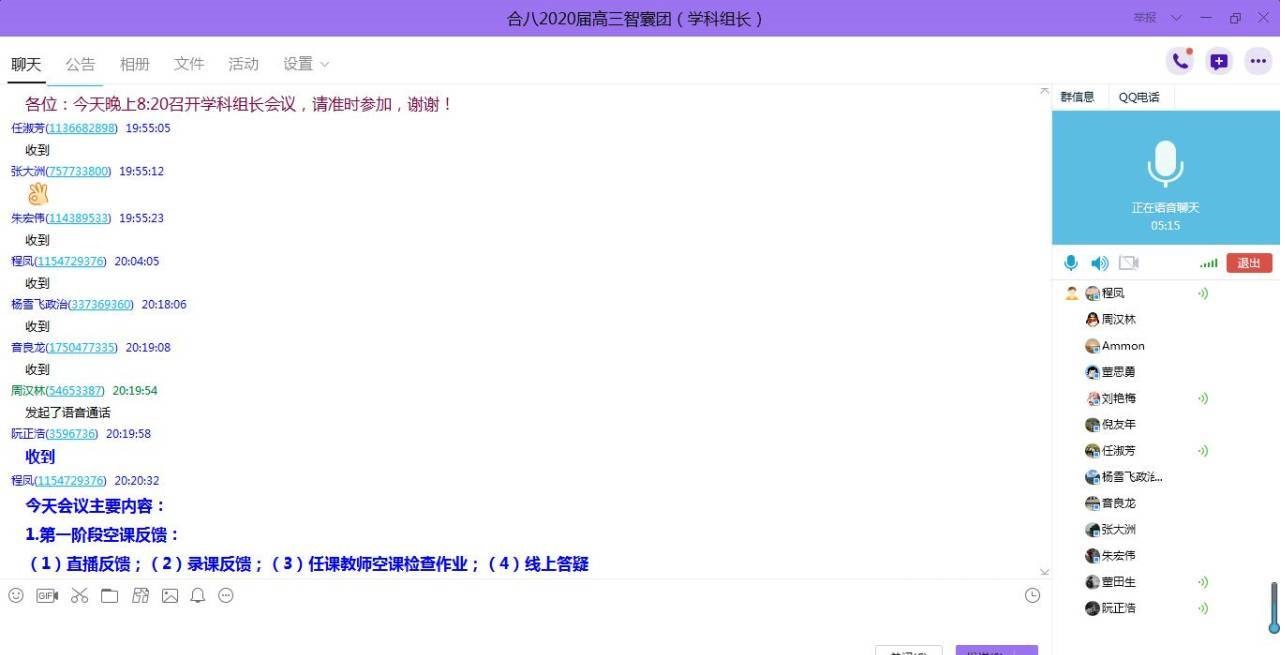Click 周汉林's avatar in the member list
Image resolution: width=1285 pixels, height=655 pixels.
click(x=1092, y=320)
